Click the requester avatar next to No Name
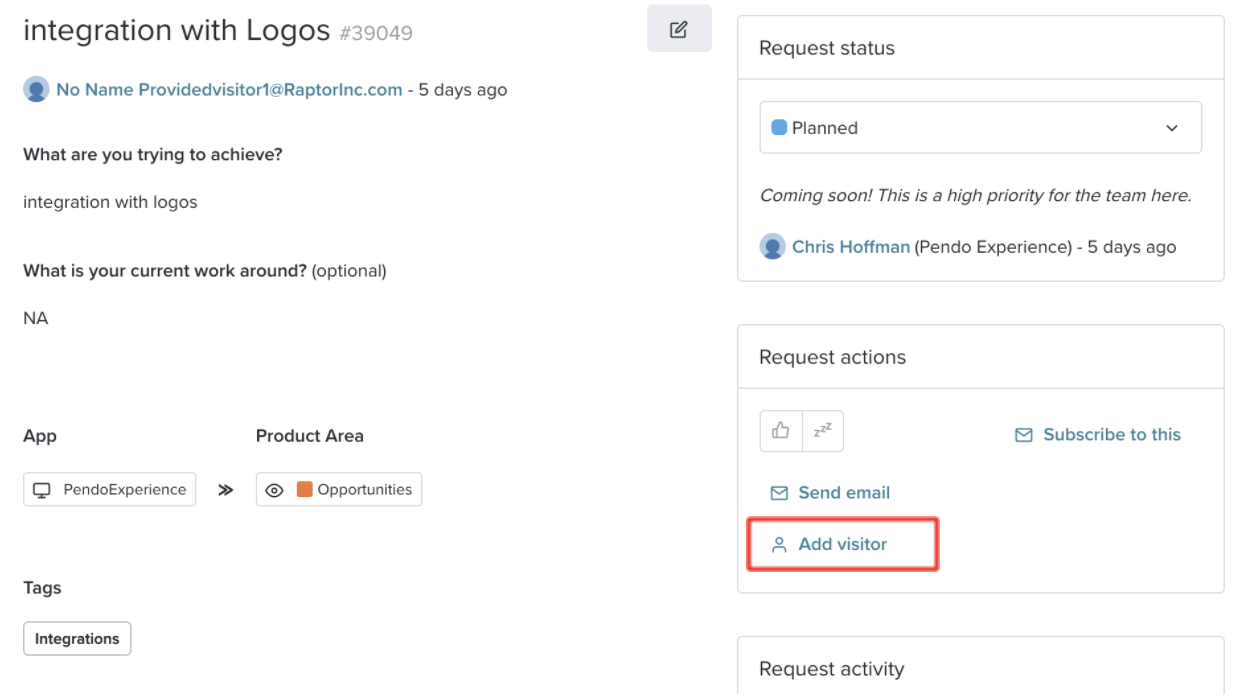1242x698 pixels. tap(37, 90)
